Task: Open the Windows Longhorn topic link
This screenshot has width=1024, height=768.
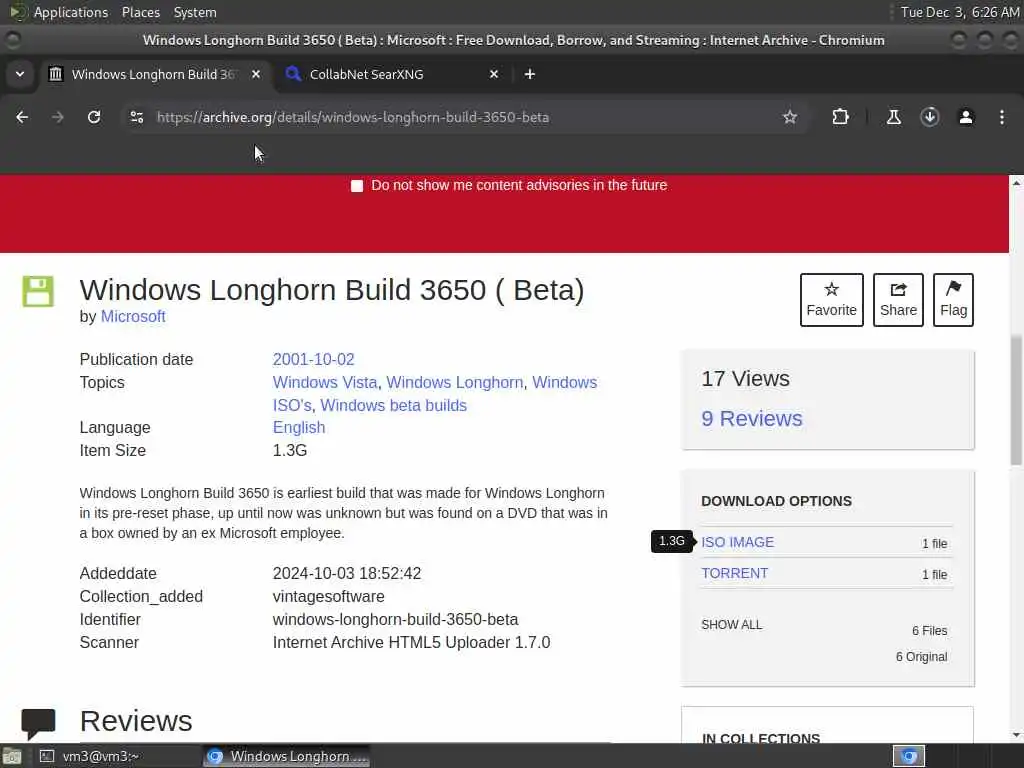Action: click(455, 382)
